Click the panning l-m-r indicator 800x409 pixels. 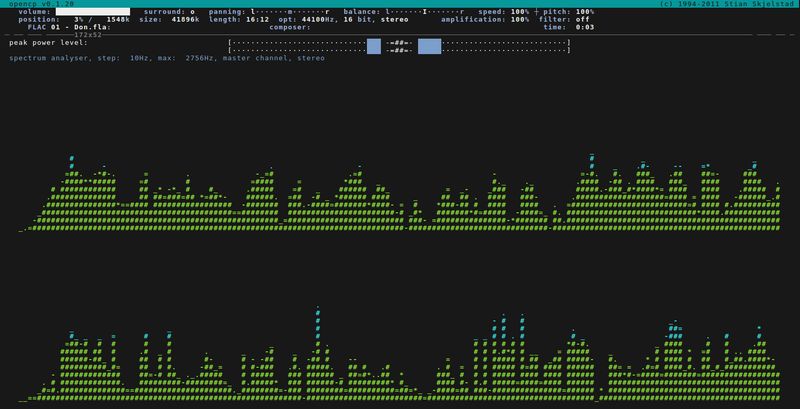(x=290, y=11)
